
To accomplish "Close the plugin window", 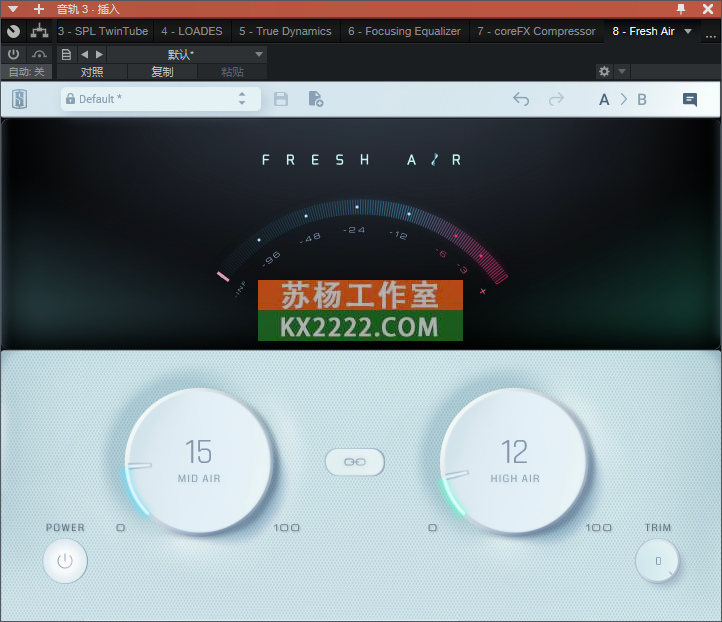I will (708, 9).
